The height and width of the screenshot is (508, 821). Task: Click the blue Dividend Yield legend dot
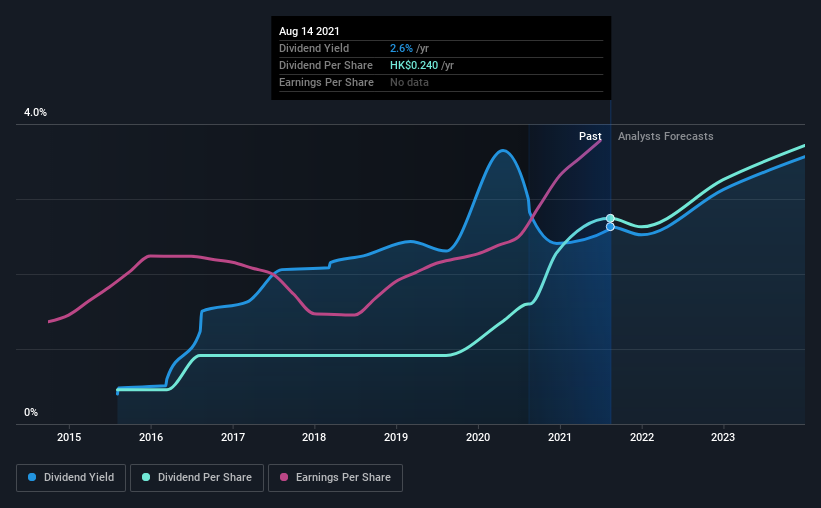(32, 477)
